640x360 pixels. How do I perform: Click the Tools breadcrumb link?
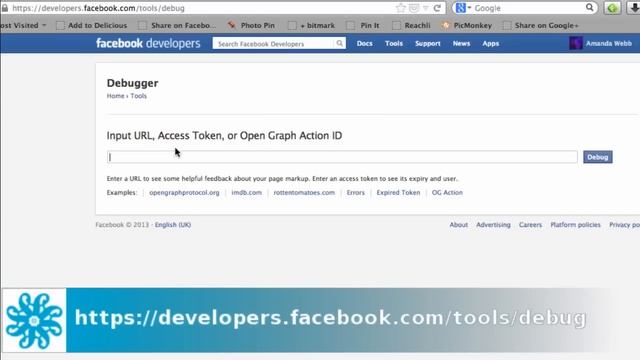[x=138, y=96]
